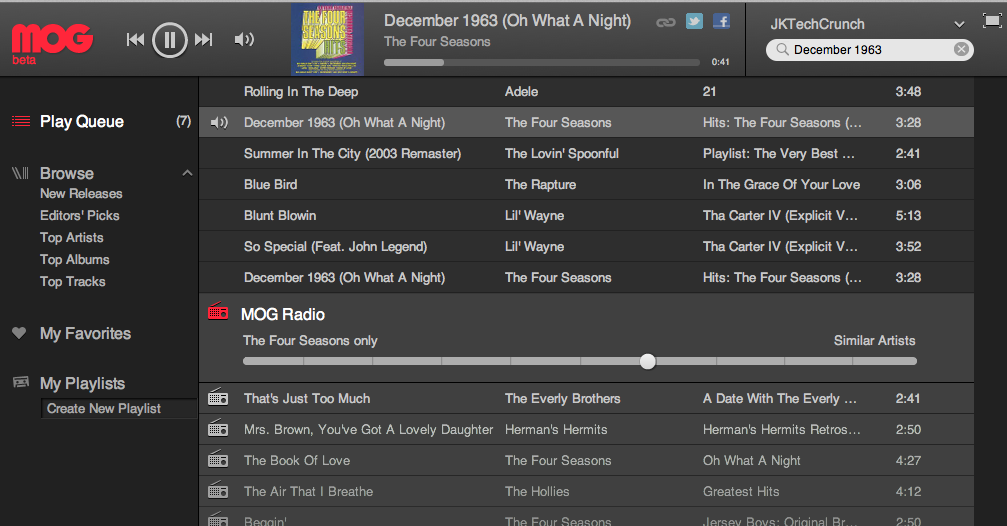
Task: Click the Browse library icon
Action: 21,173
